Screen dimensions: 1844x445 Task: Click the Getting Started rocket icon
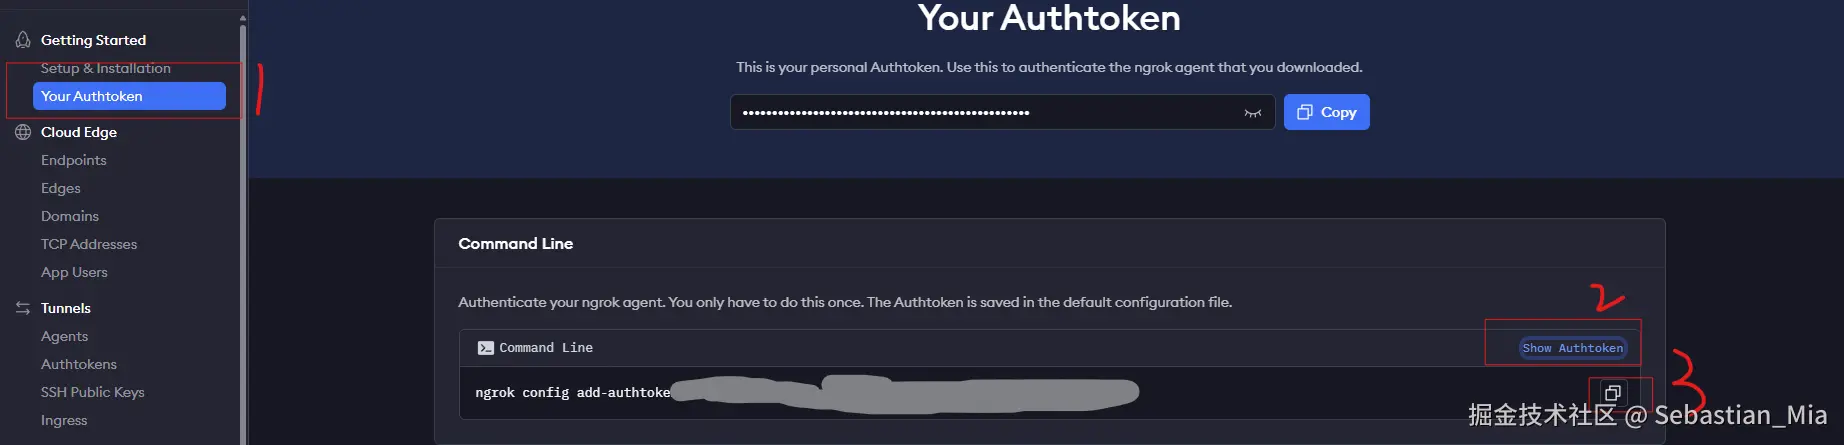click(23, 40)
